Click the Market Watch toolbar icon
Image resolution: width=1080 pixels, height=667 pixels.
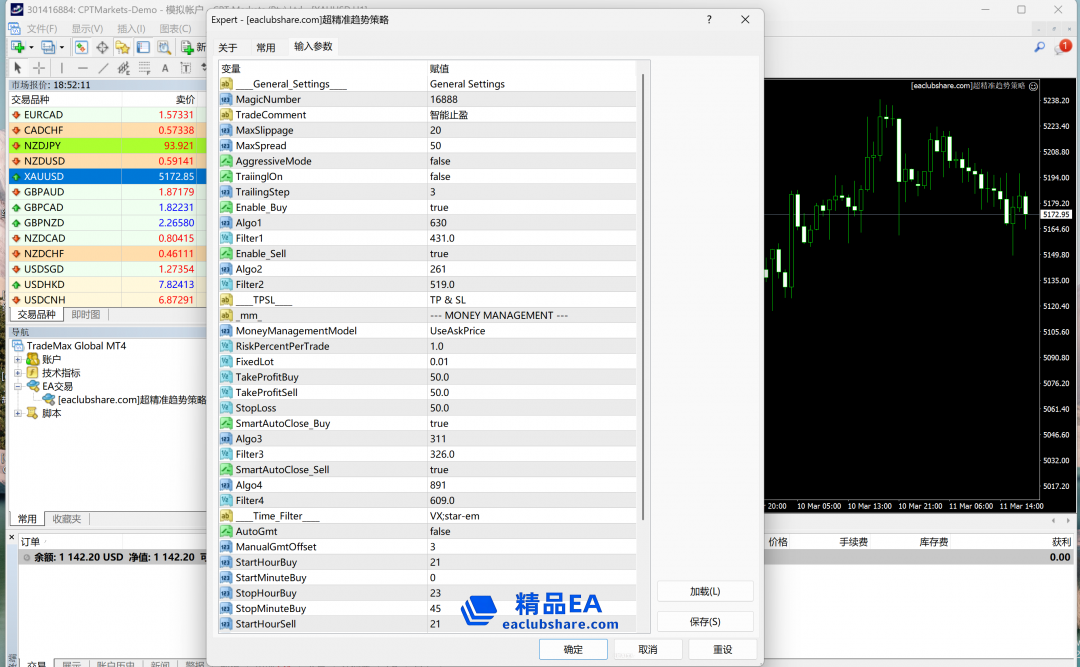[x=81, y=47]
